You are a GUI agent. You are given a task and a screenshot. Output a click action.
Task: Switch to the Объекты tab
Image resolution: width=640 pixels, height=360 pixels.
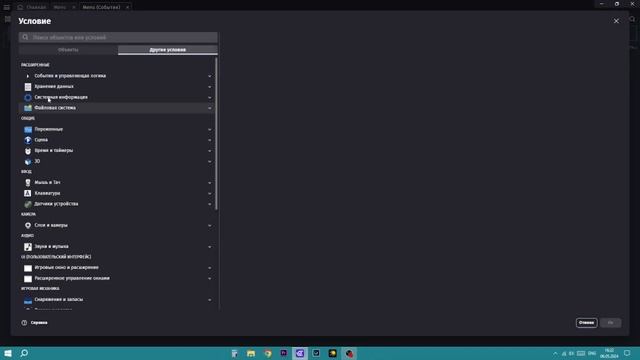point(68,50)
